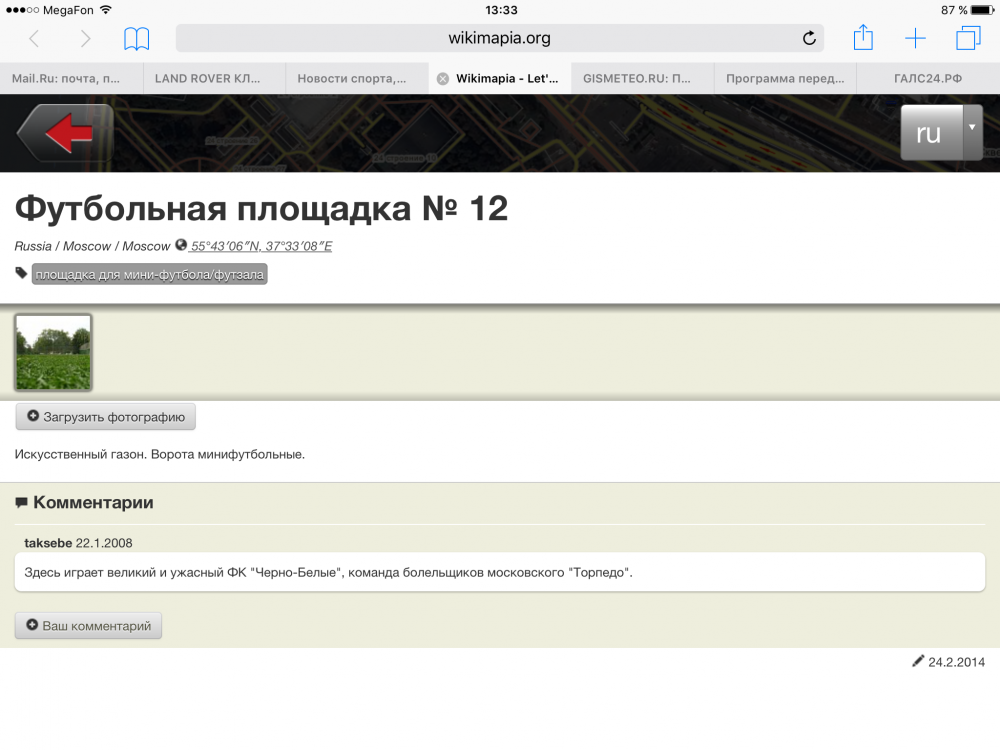Open coordinates link 55°43'06"N, 37°33'08"E
The height and width of the screenshot is (750, 1000).
[261, 246]
